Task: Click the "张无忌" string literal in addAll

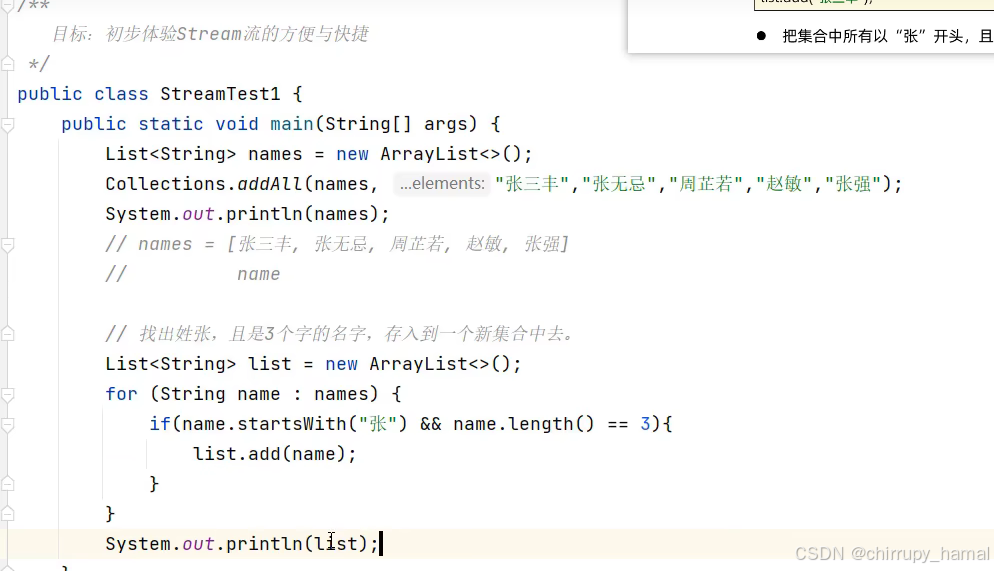Action: [619, 184]
